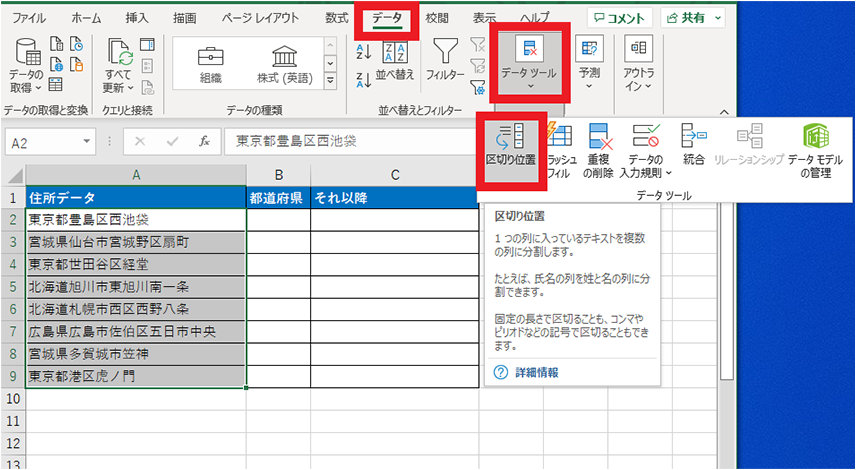This screenshot has height=470, width=856.
Task: Click the 都道府県 header cell
Action: (x=278, y=198)
